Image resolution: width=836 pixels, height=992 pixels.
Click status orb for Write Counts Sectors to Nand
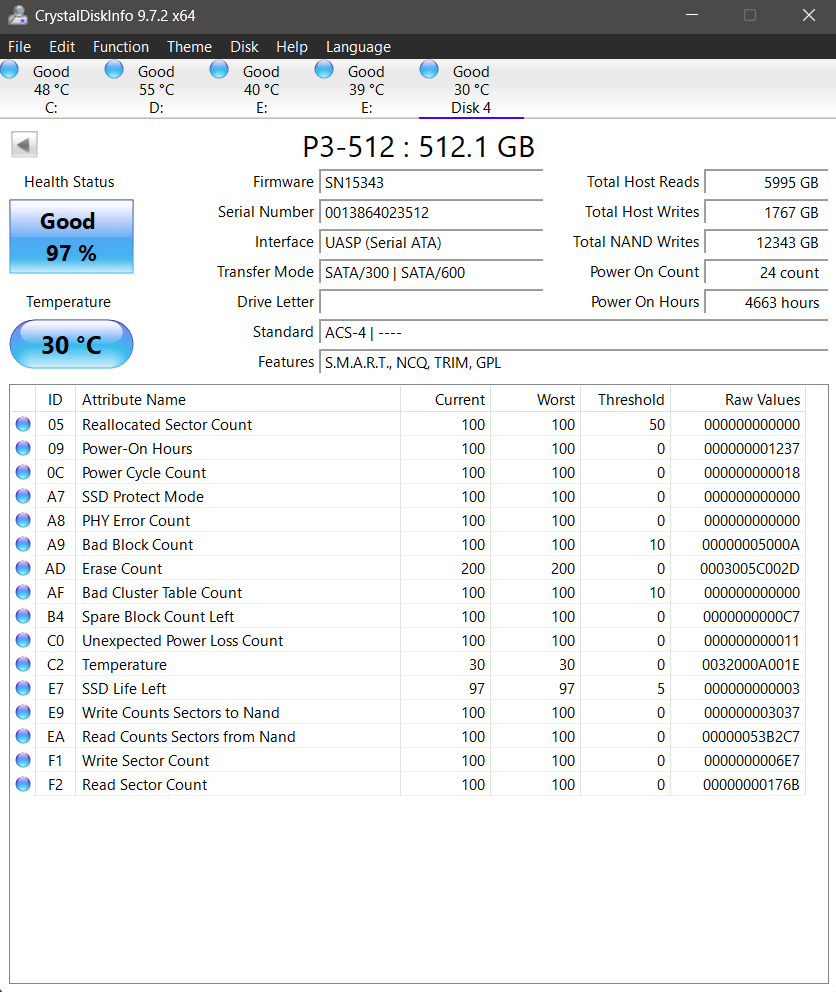coord(23,712)
